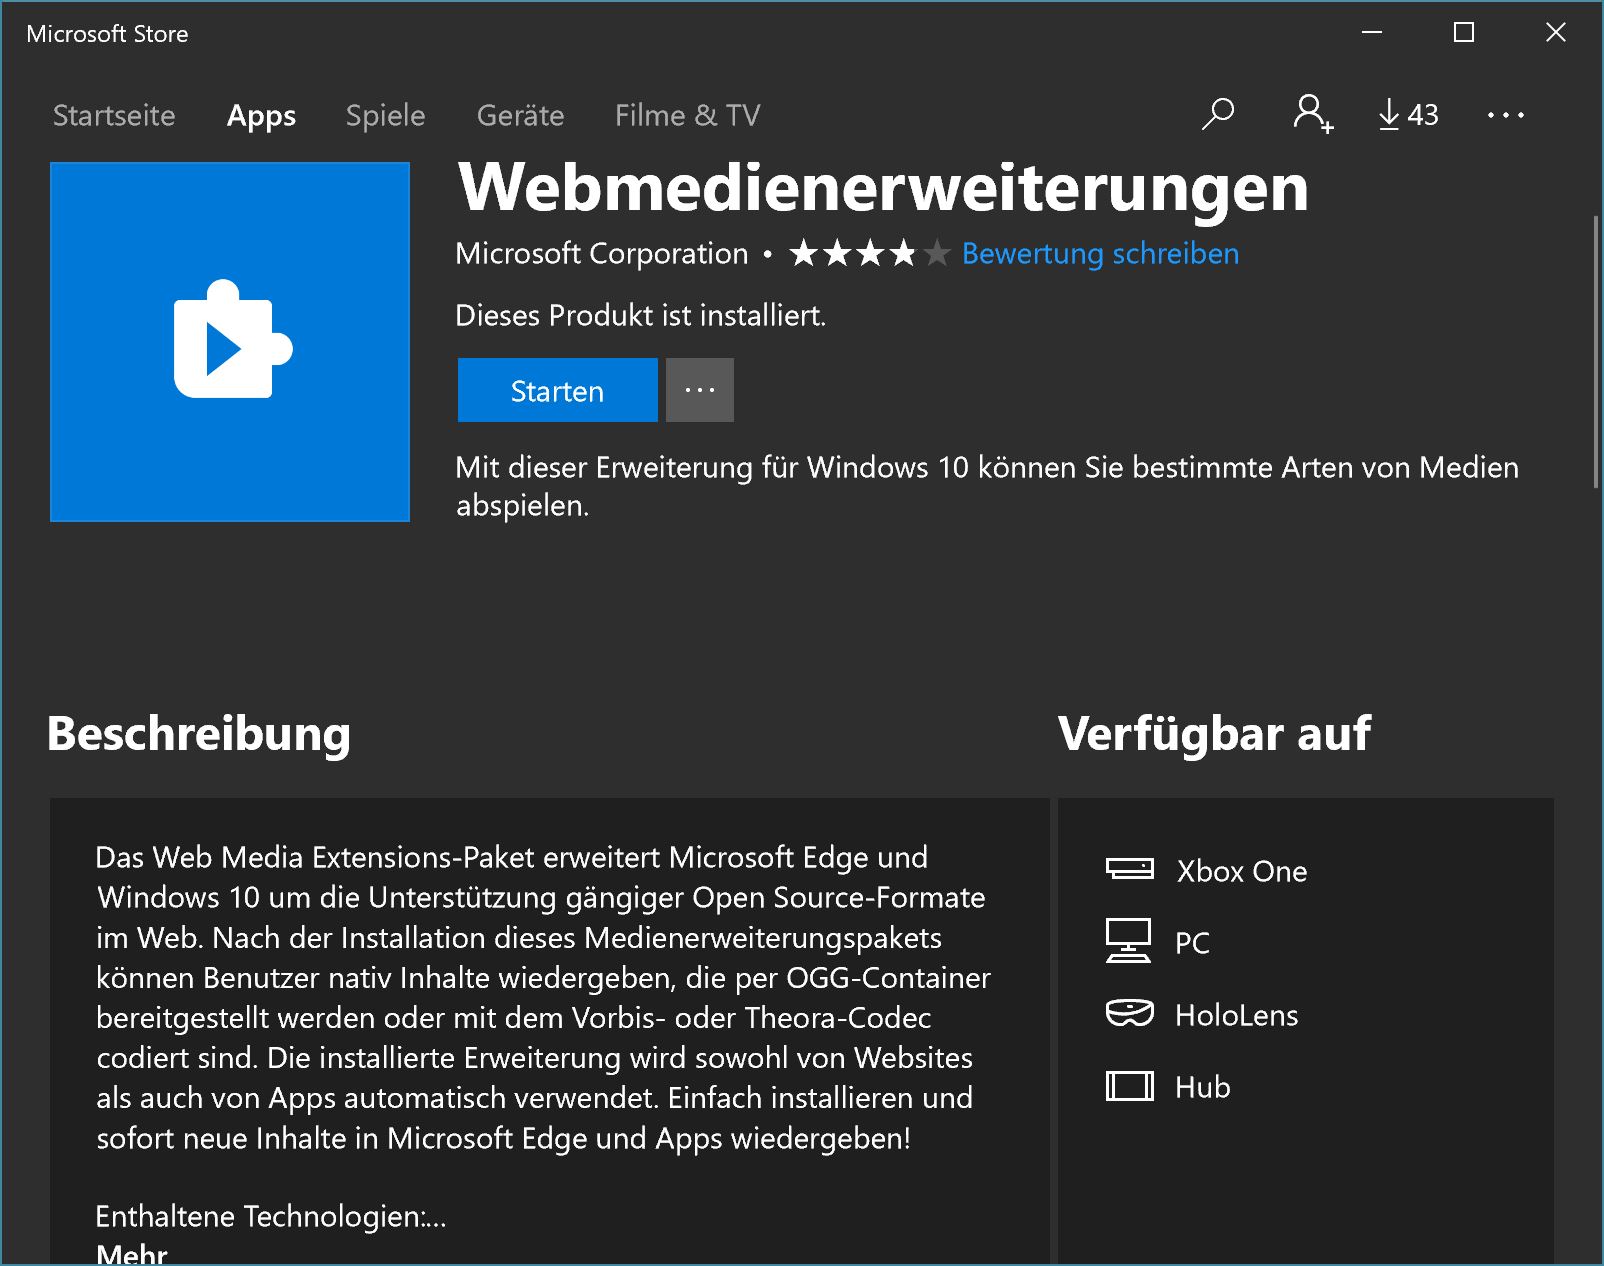
Task: Open the Geräte tab
Action: click(x=520, y=115)
